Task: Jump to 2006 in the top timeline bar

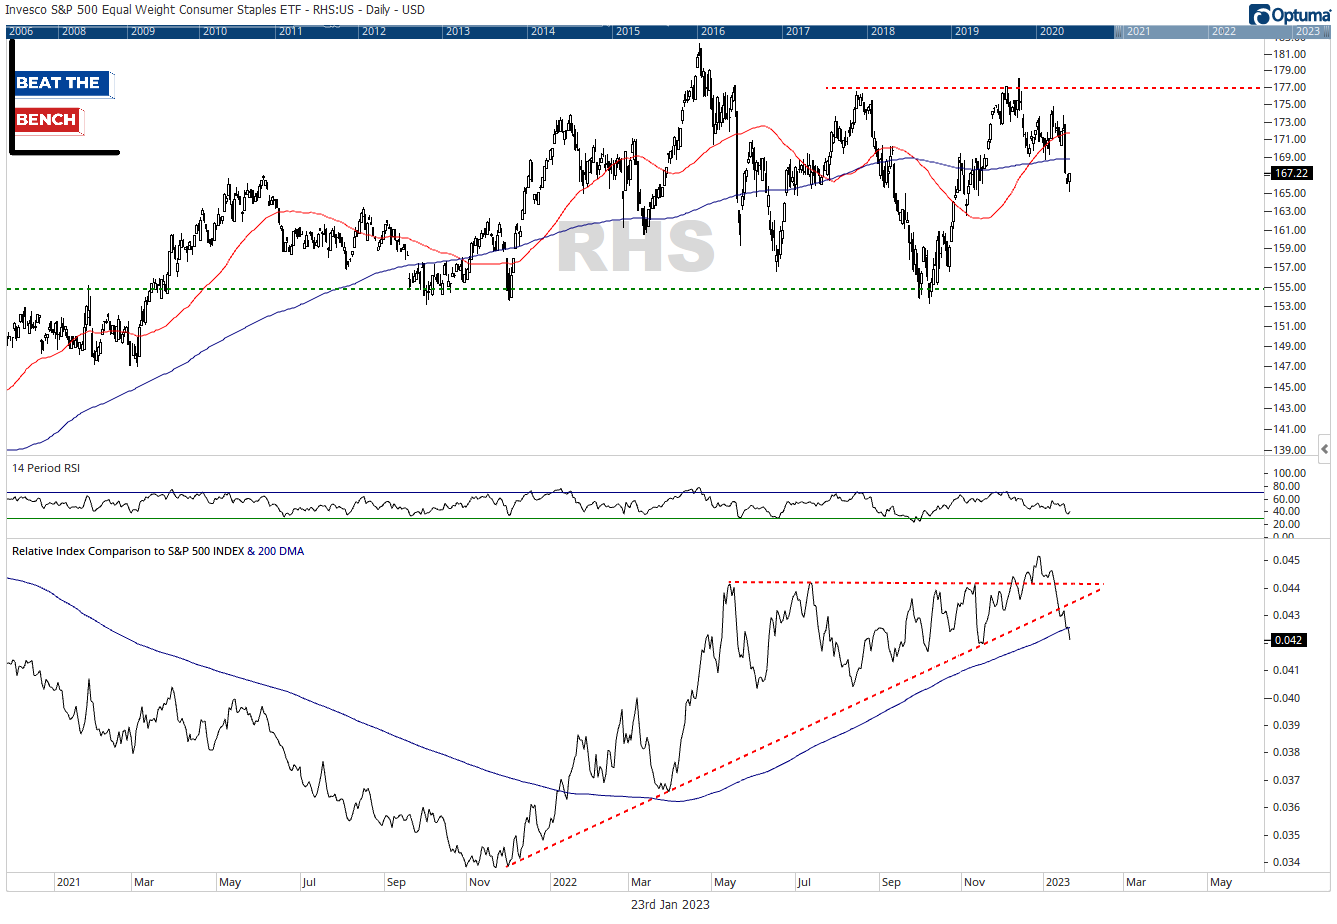Action: tap(20, 31)
